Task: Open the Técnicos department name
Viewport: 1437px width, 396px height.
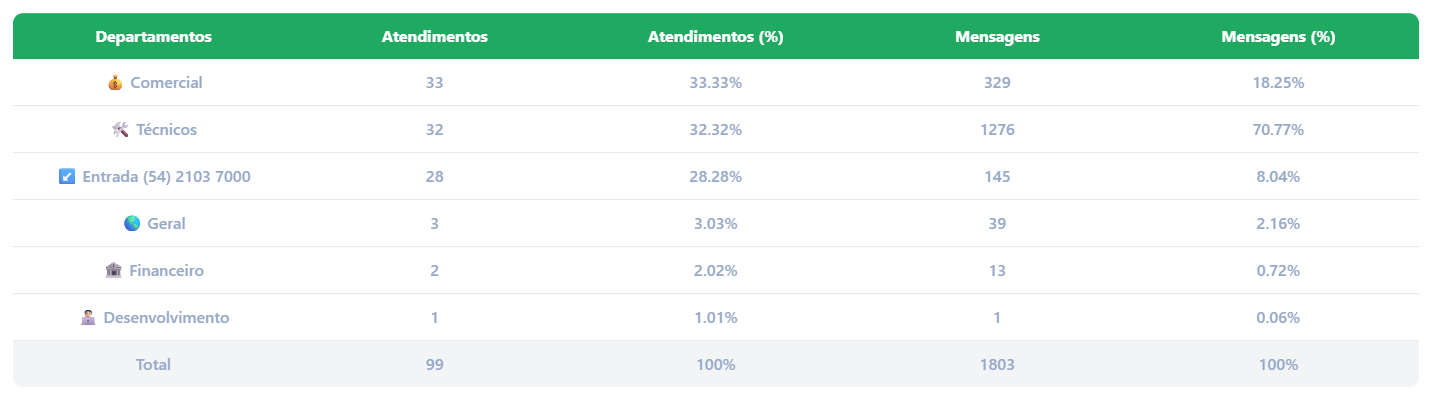Action: click(166, 130)
